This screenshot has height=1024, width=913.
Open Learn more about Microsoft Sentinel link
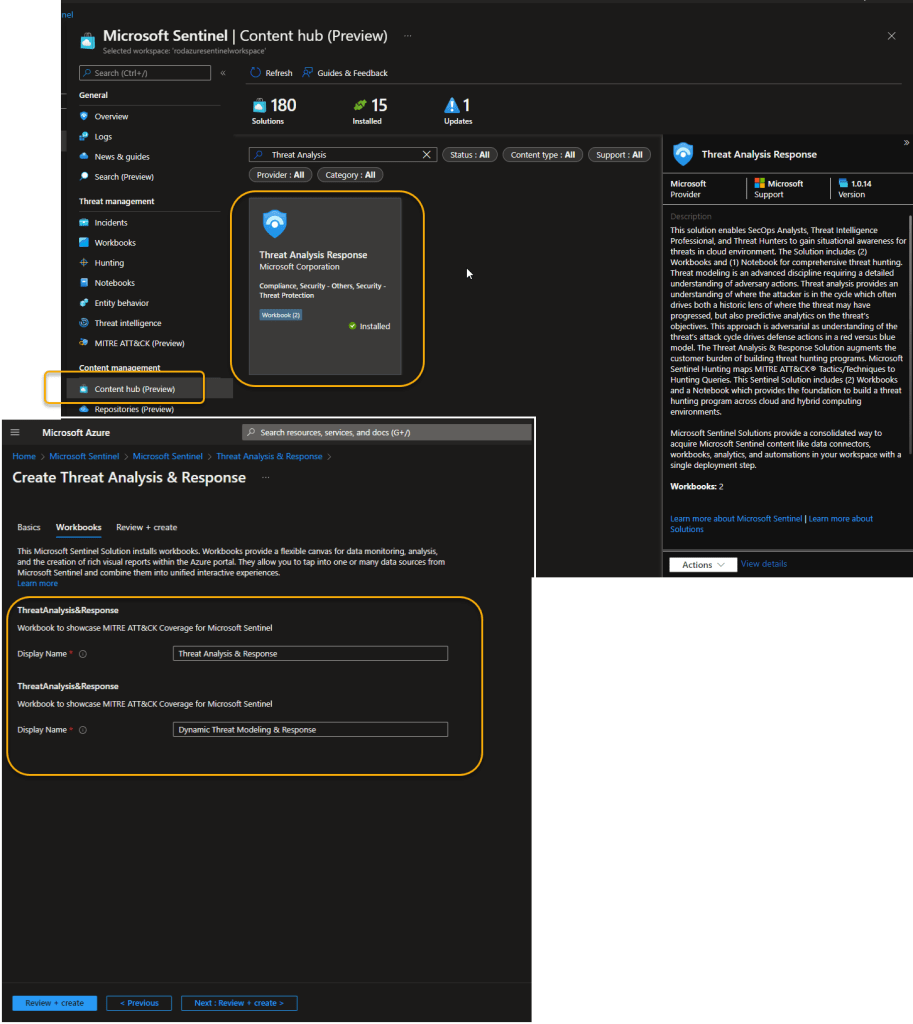pos(736,519)
